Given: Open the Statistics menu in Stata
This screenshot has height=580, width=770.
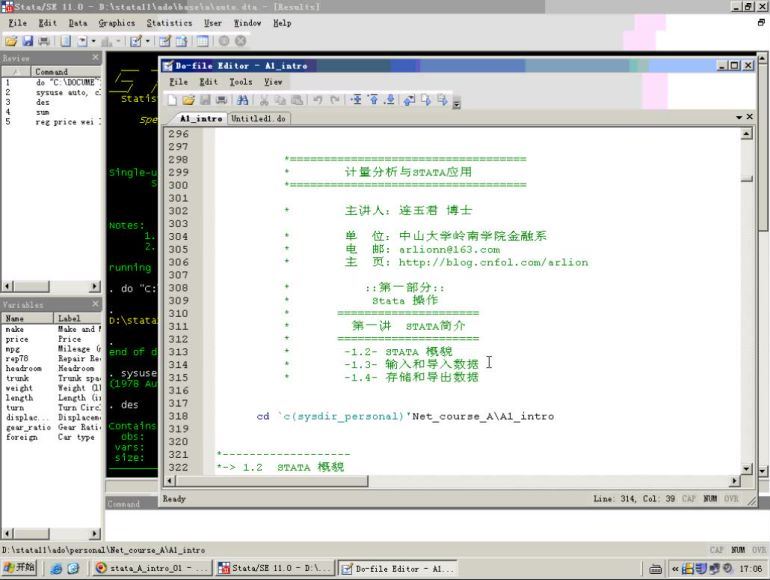Looking at the screenshot, I should 169,23.
